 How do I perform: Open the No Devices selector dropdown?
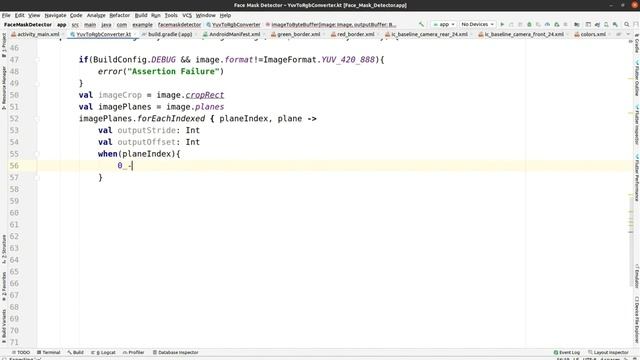coord(477,24)
